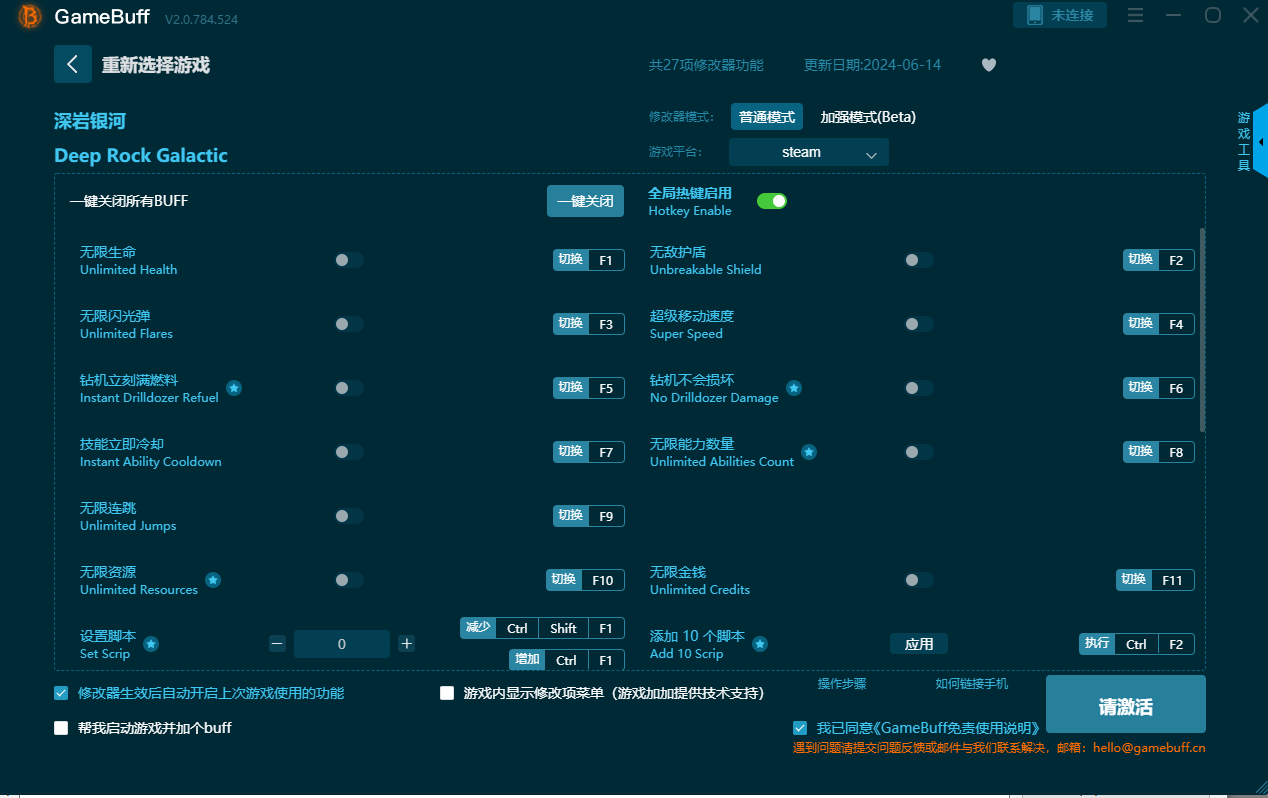Click the star badge next to Instant Drilldozer Refuel
Image resolution: width=1268 pixels, height=798 pixels.
[234, 388]
